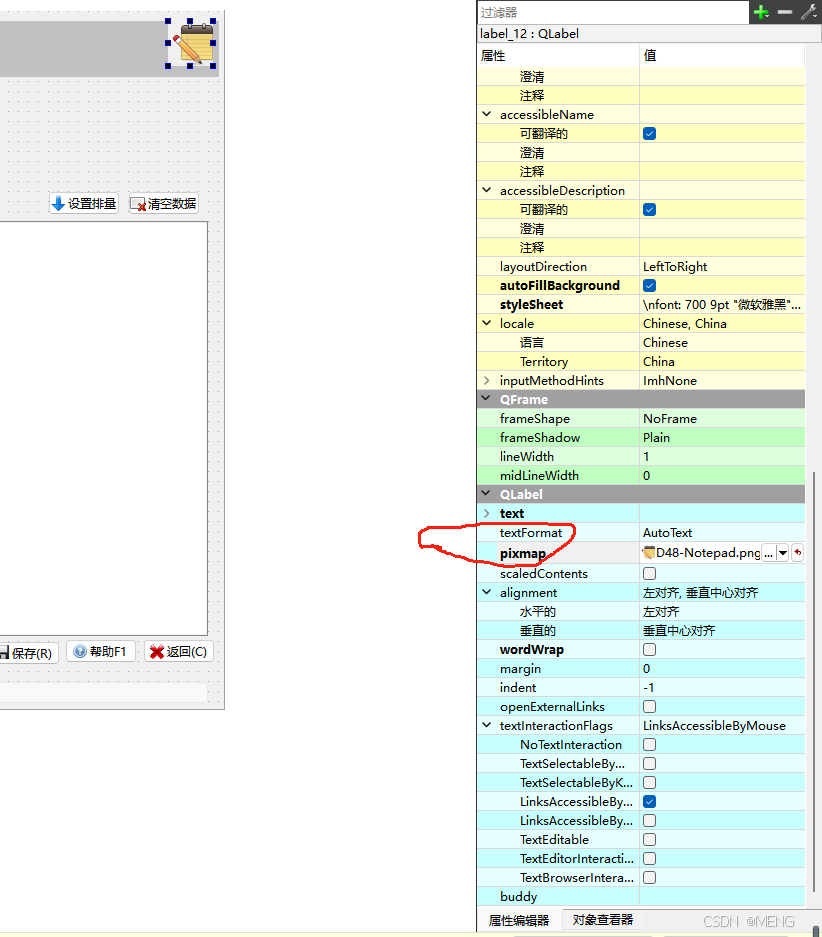Click the revert arrow icon next to pixmap
Screen dimensions: 822x937
[798, 552]
